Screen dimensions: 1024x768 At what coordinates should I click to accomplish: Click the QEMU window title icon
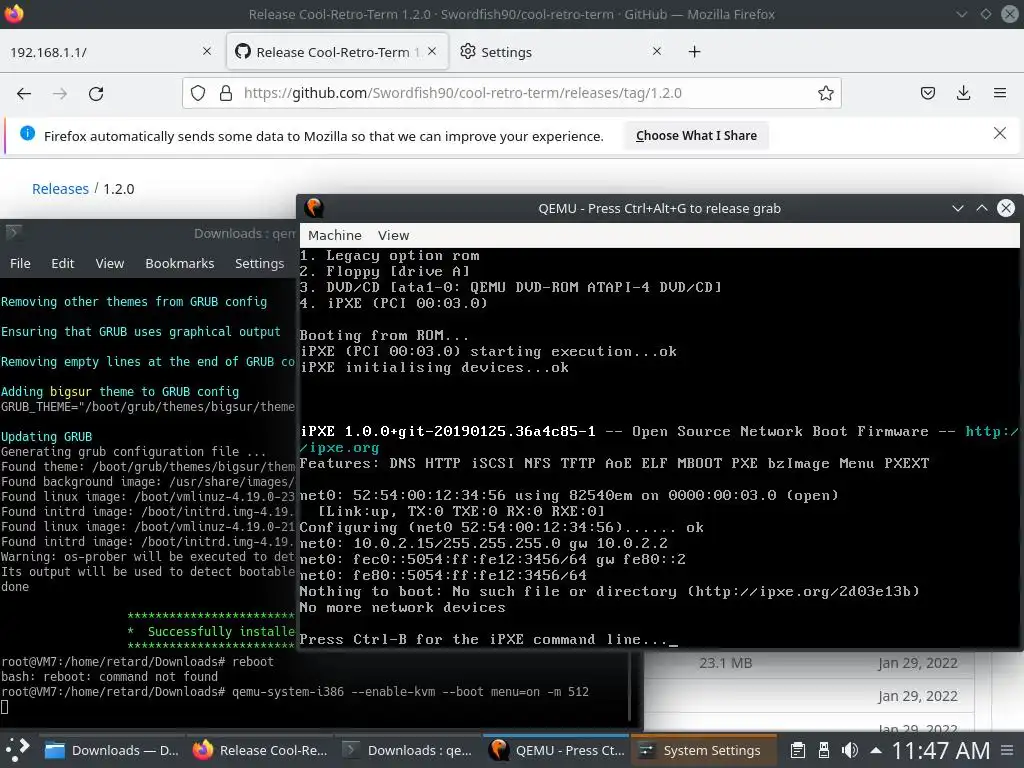point(314,208)
